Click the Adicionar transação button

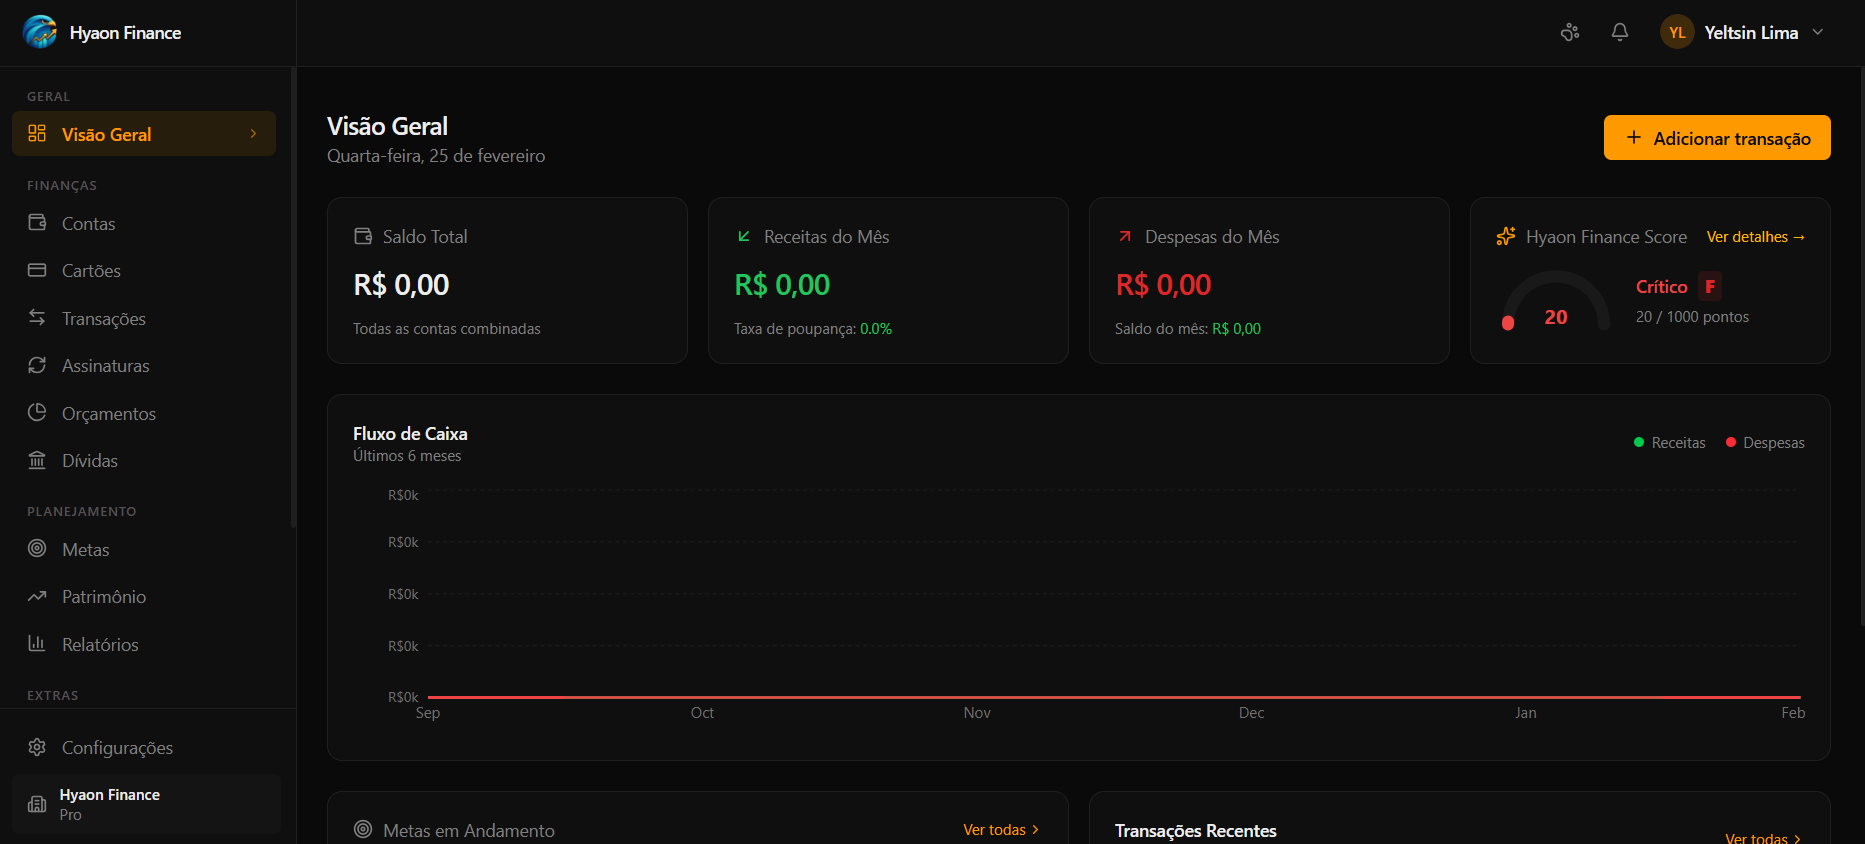[x=1717, y=137]
